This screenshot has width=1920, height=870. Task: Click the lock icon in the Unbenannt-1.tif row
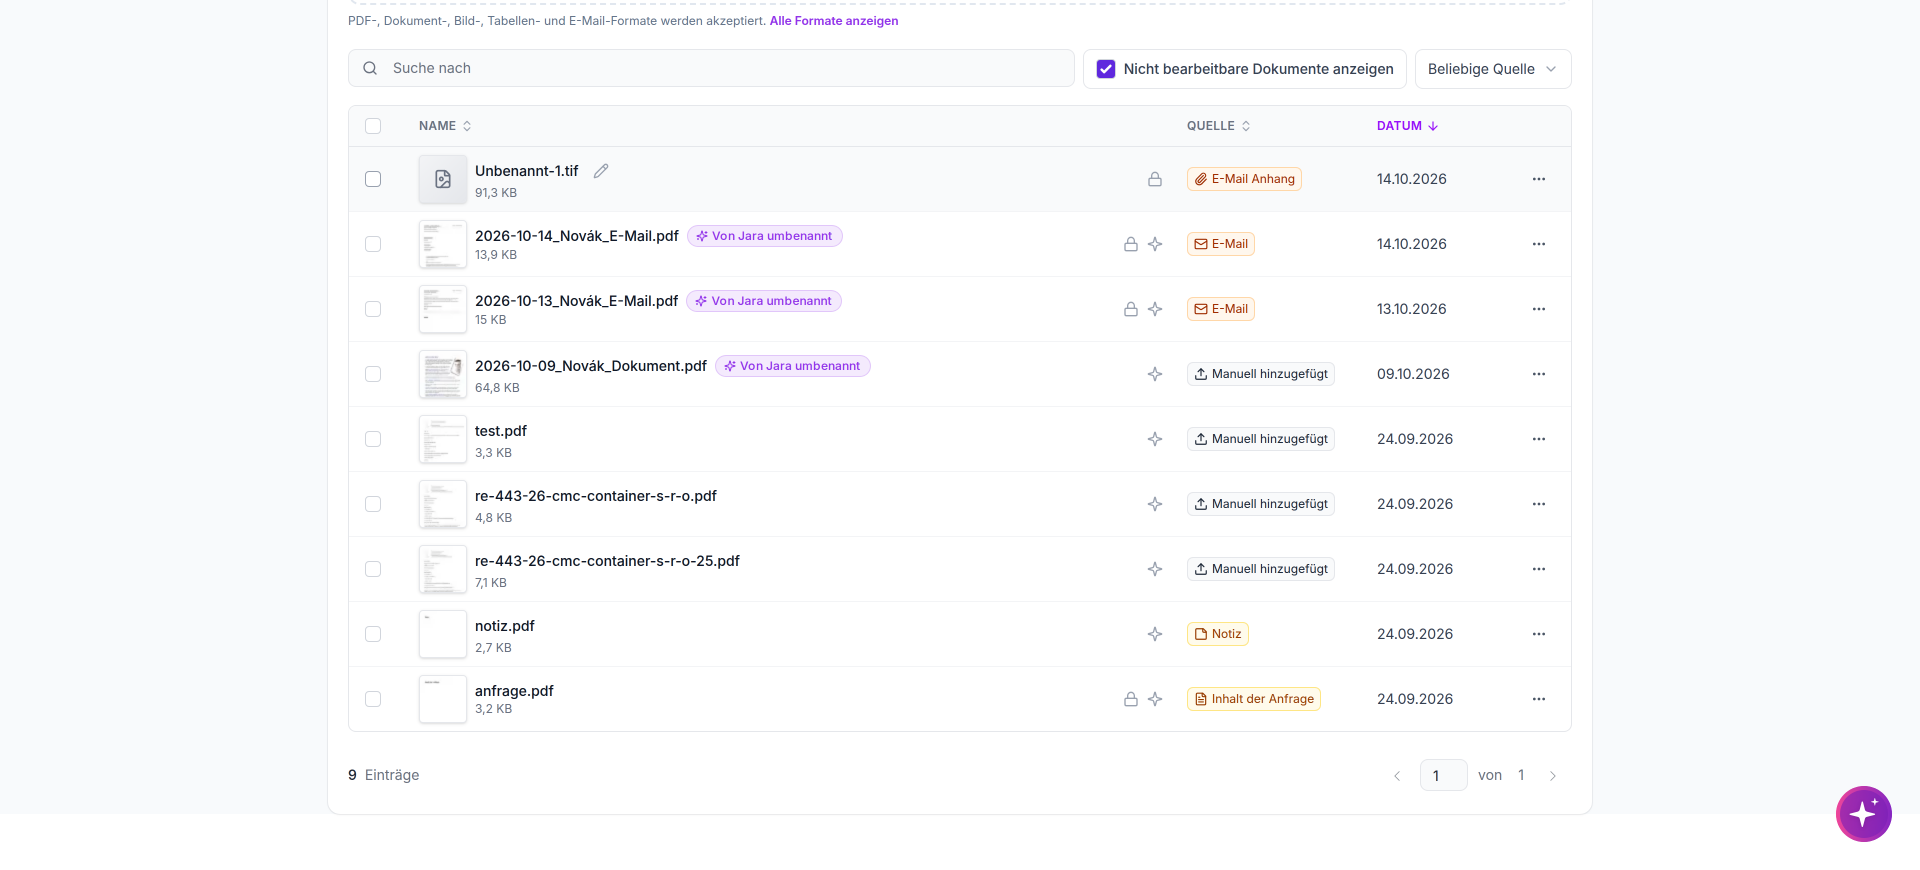tap(1155, 179)
